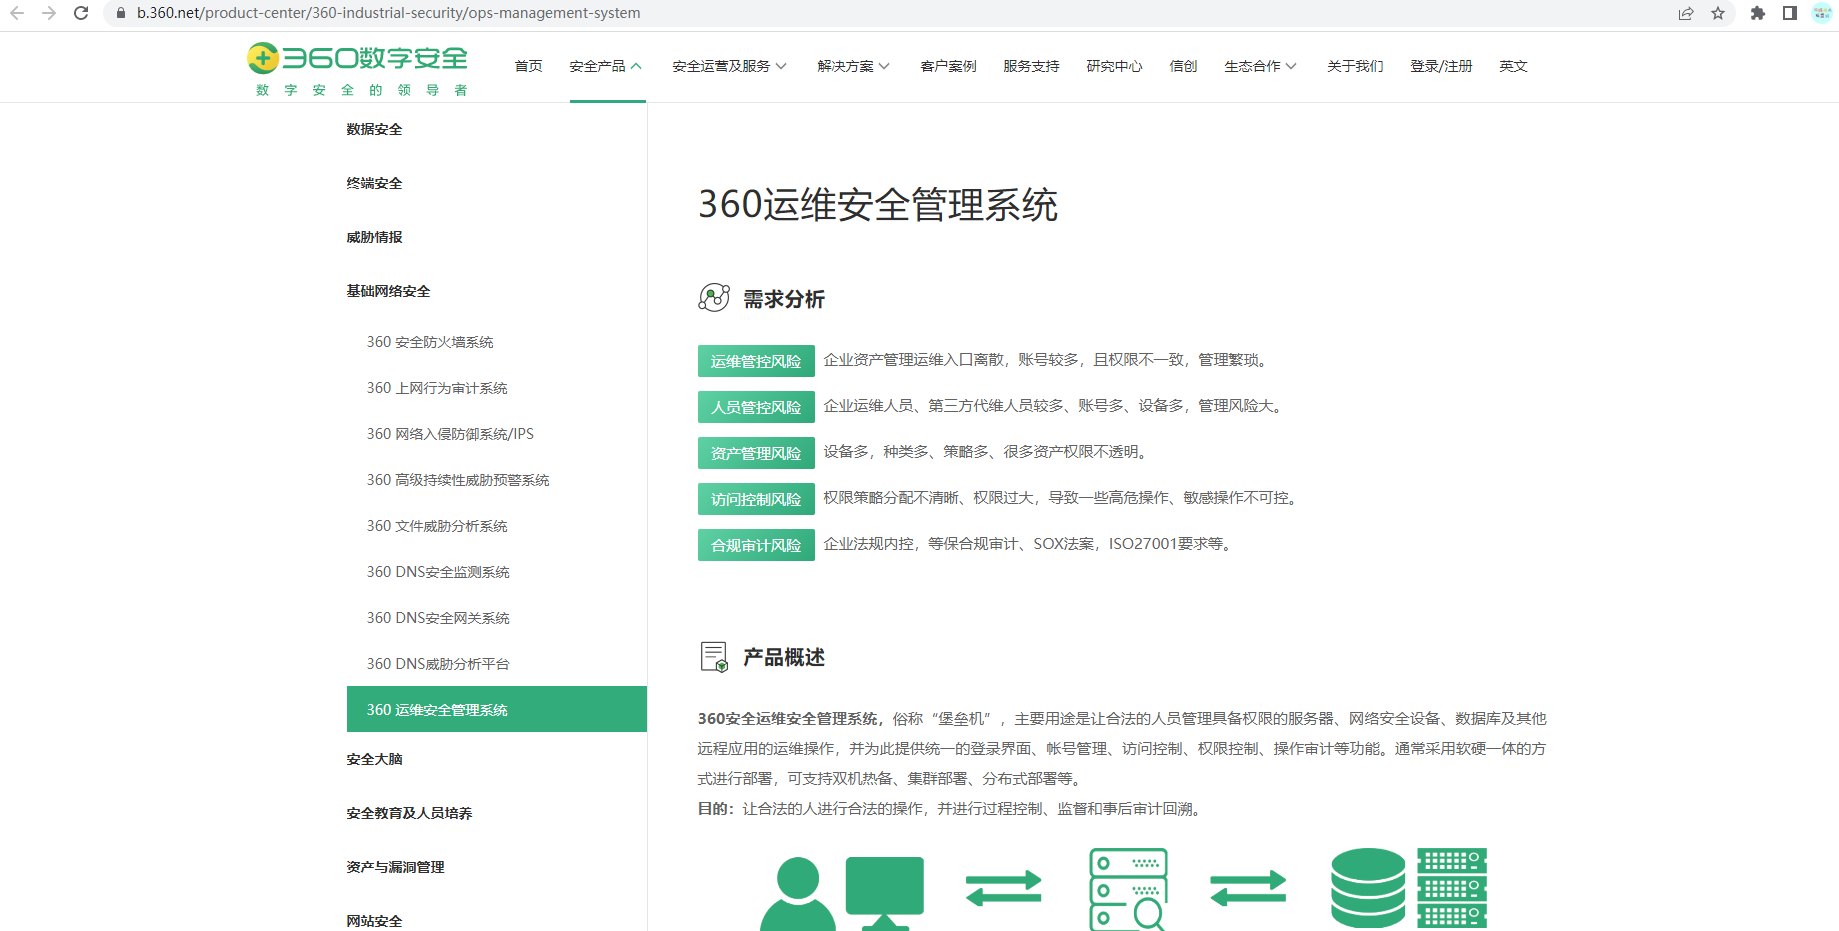Open 360 高级持续性威胁预警系统 sidebar link

[458, 480]
